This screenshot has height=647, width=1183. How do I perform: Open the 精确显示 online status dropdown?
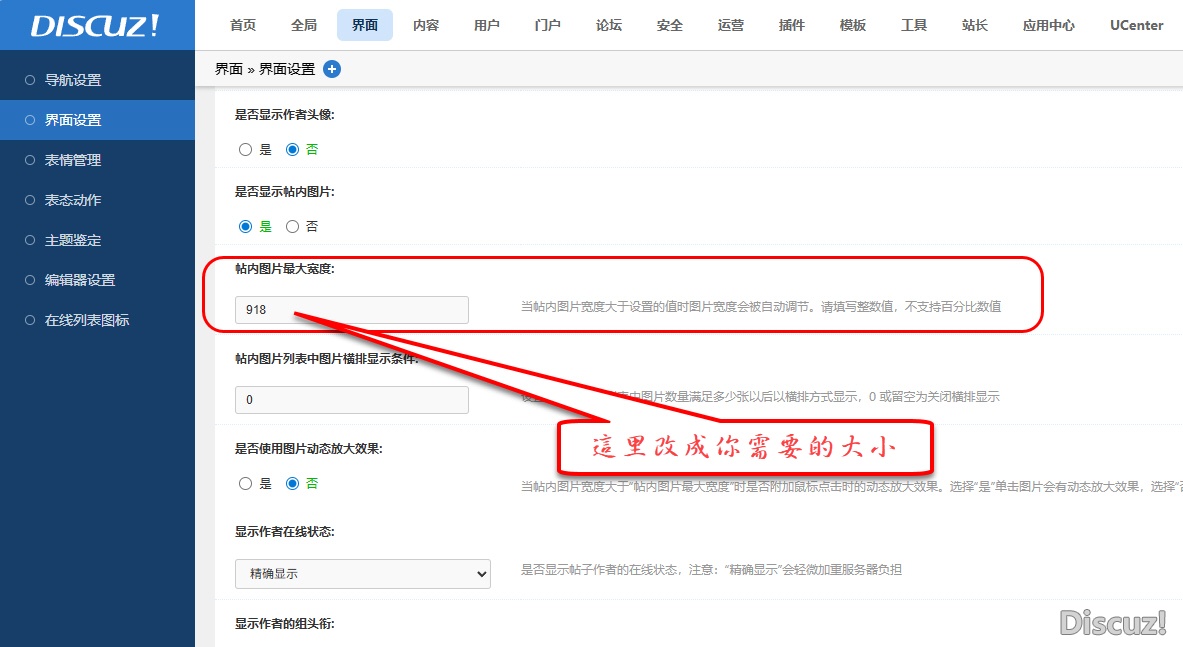tap(362, 574)
